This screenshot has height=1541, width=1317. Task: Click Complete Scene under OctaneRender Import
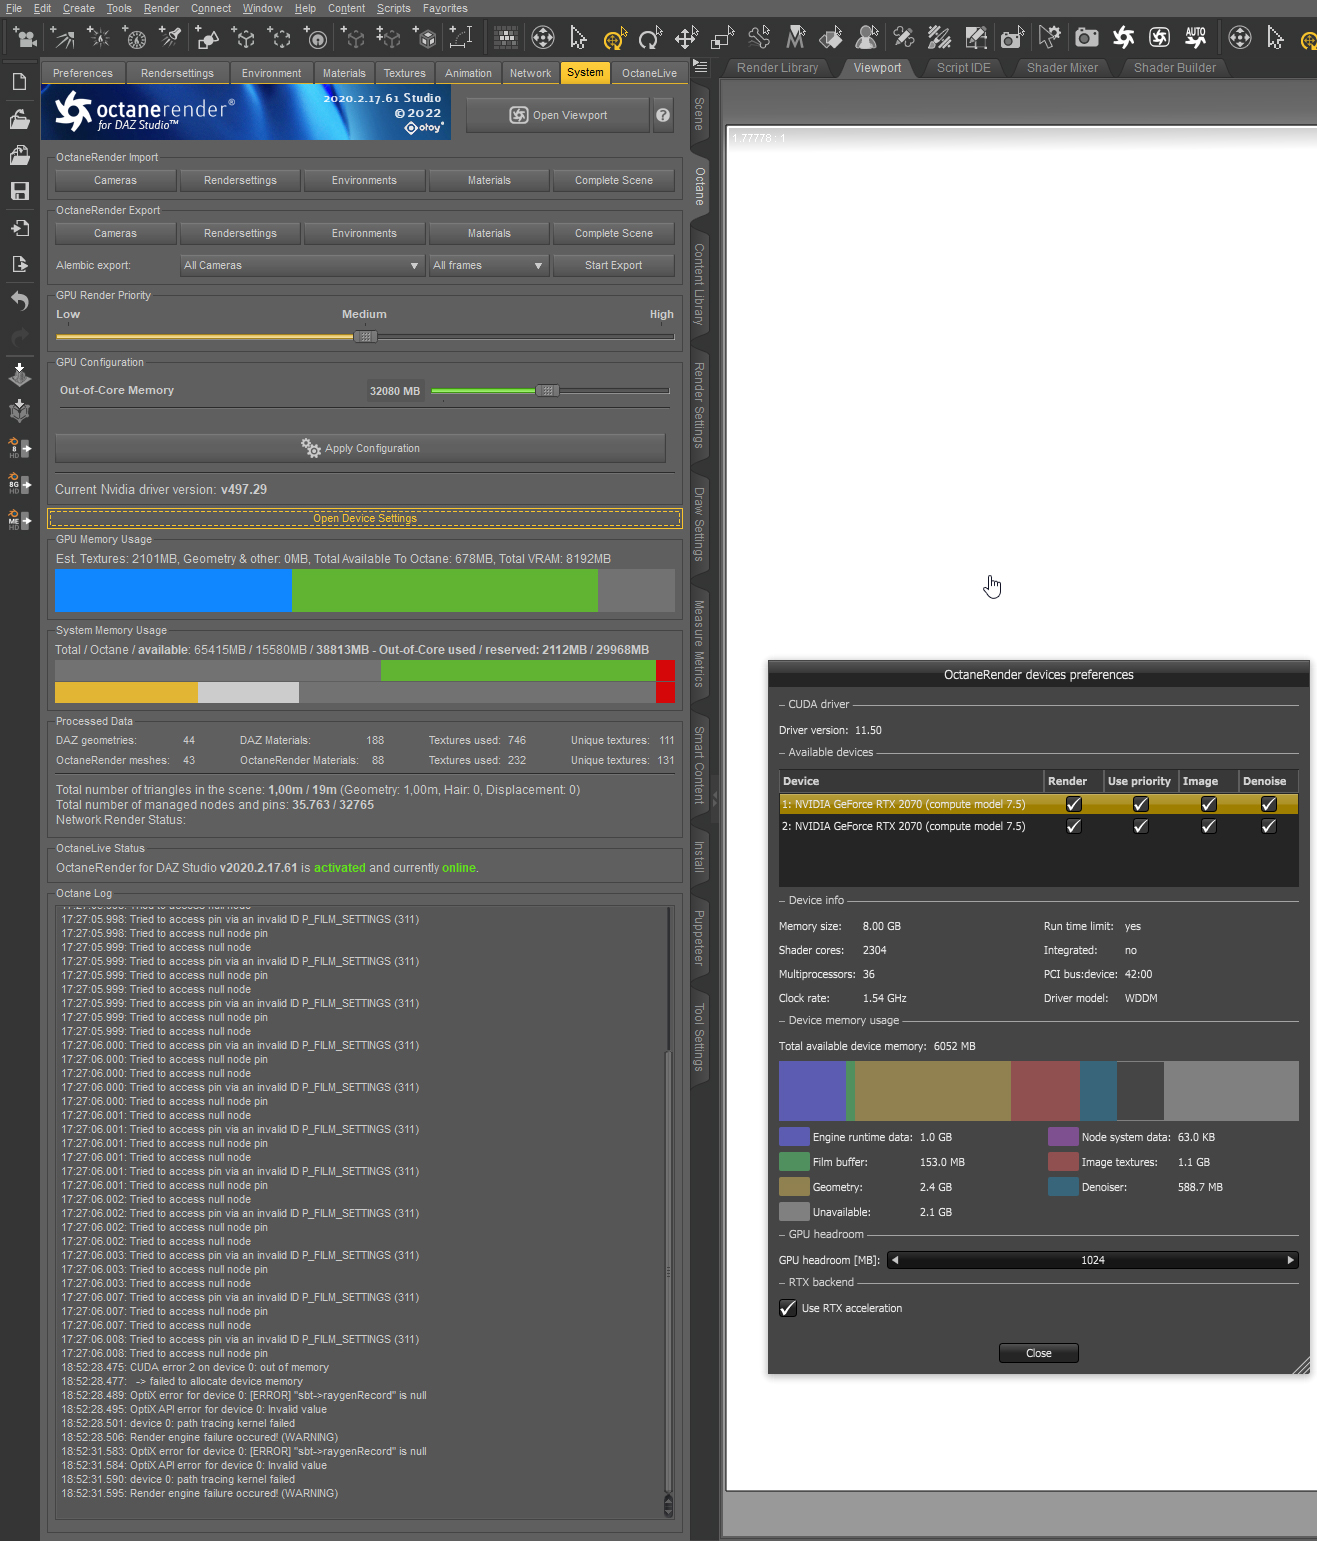click(x=613, y=180)
